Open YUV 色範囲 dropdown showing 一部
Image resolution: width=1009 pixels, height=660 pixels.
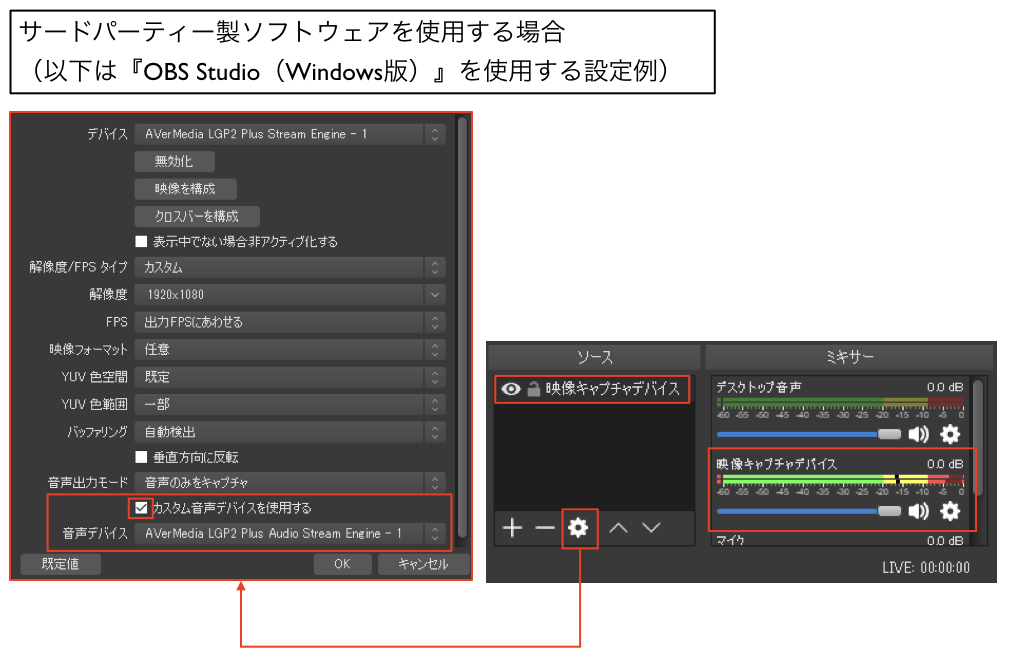(x=290, y=404)
